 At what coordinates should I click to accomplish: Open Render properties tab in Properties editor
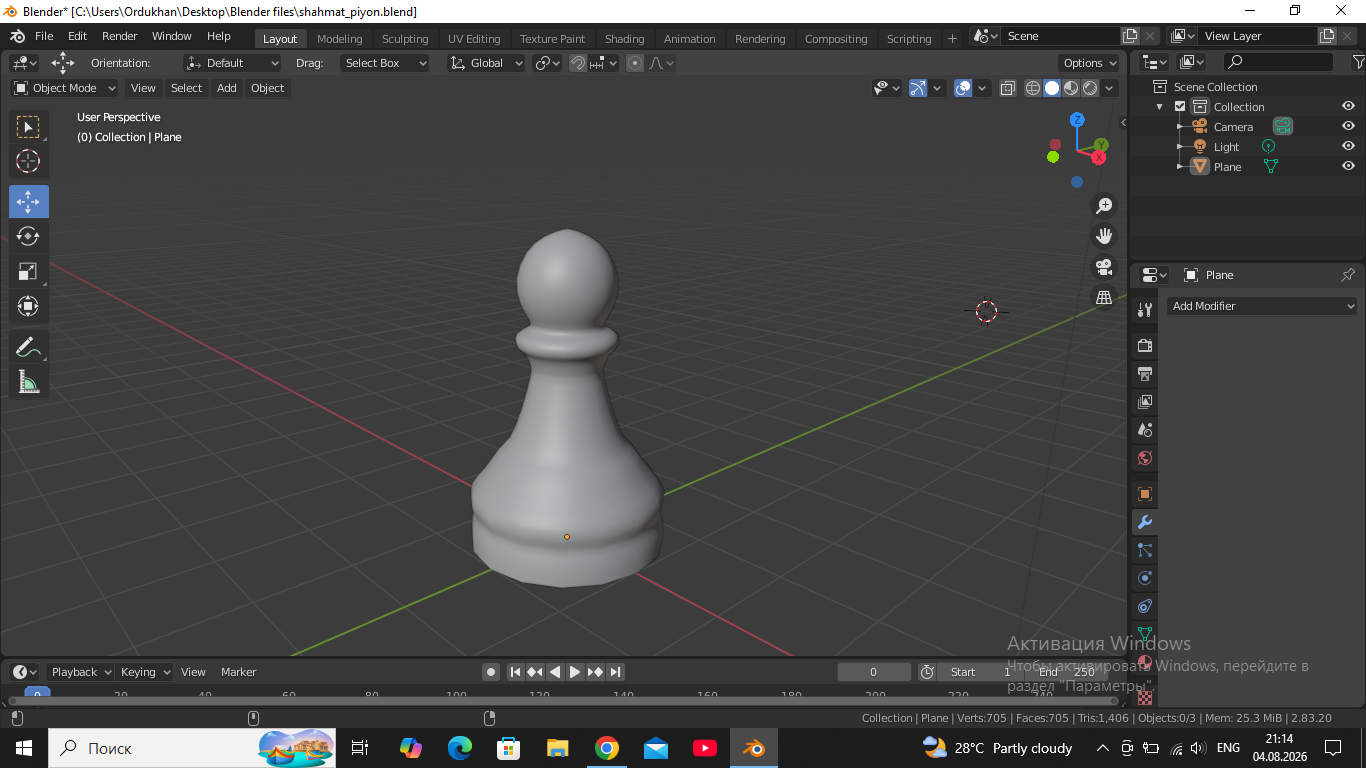[x=1145, y=345]
